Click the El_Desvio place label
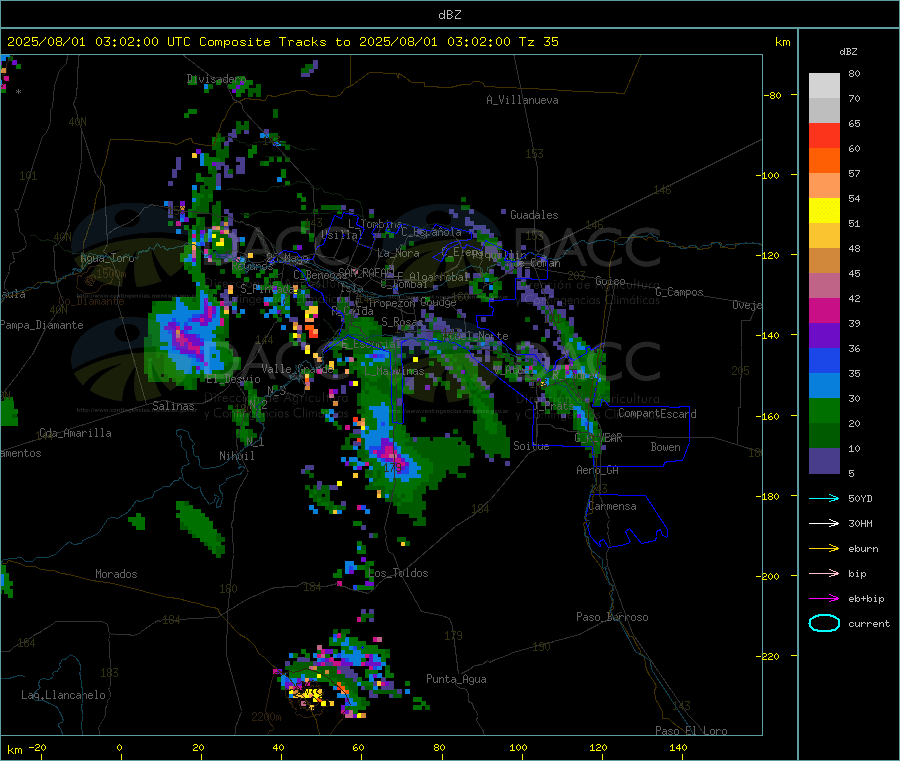 234,379
